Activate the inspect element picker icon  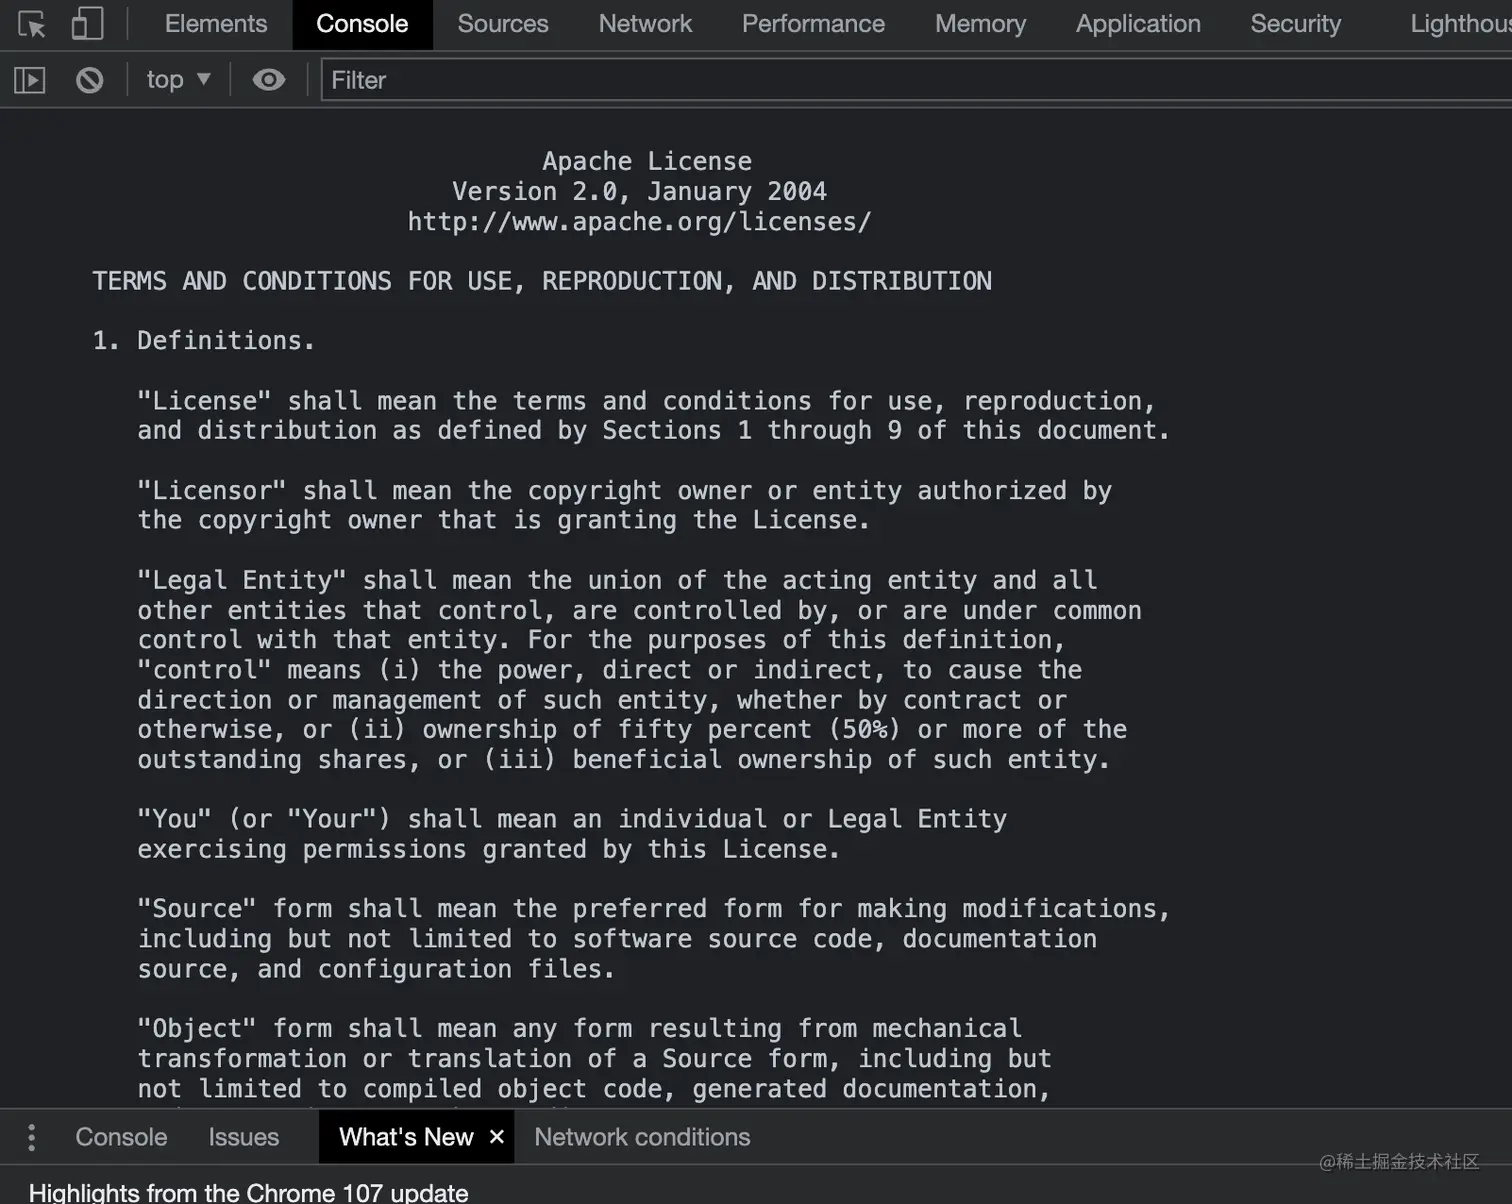tap(32, 24)
